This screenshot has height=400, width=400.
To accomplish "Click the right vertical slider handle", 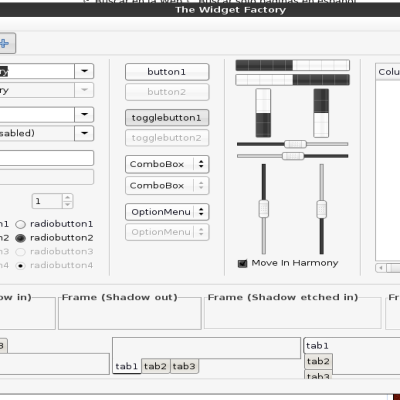I will 321,209.
